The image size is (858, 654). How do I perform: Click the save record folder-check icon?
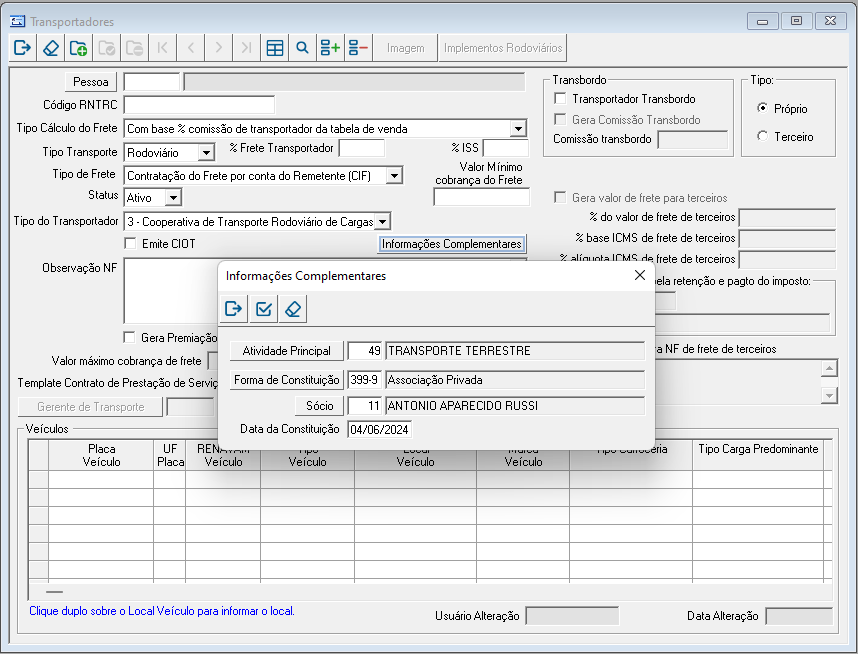point(107,48)
